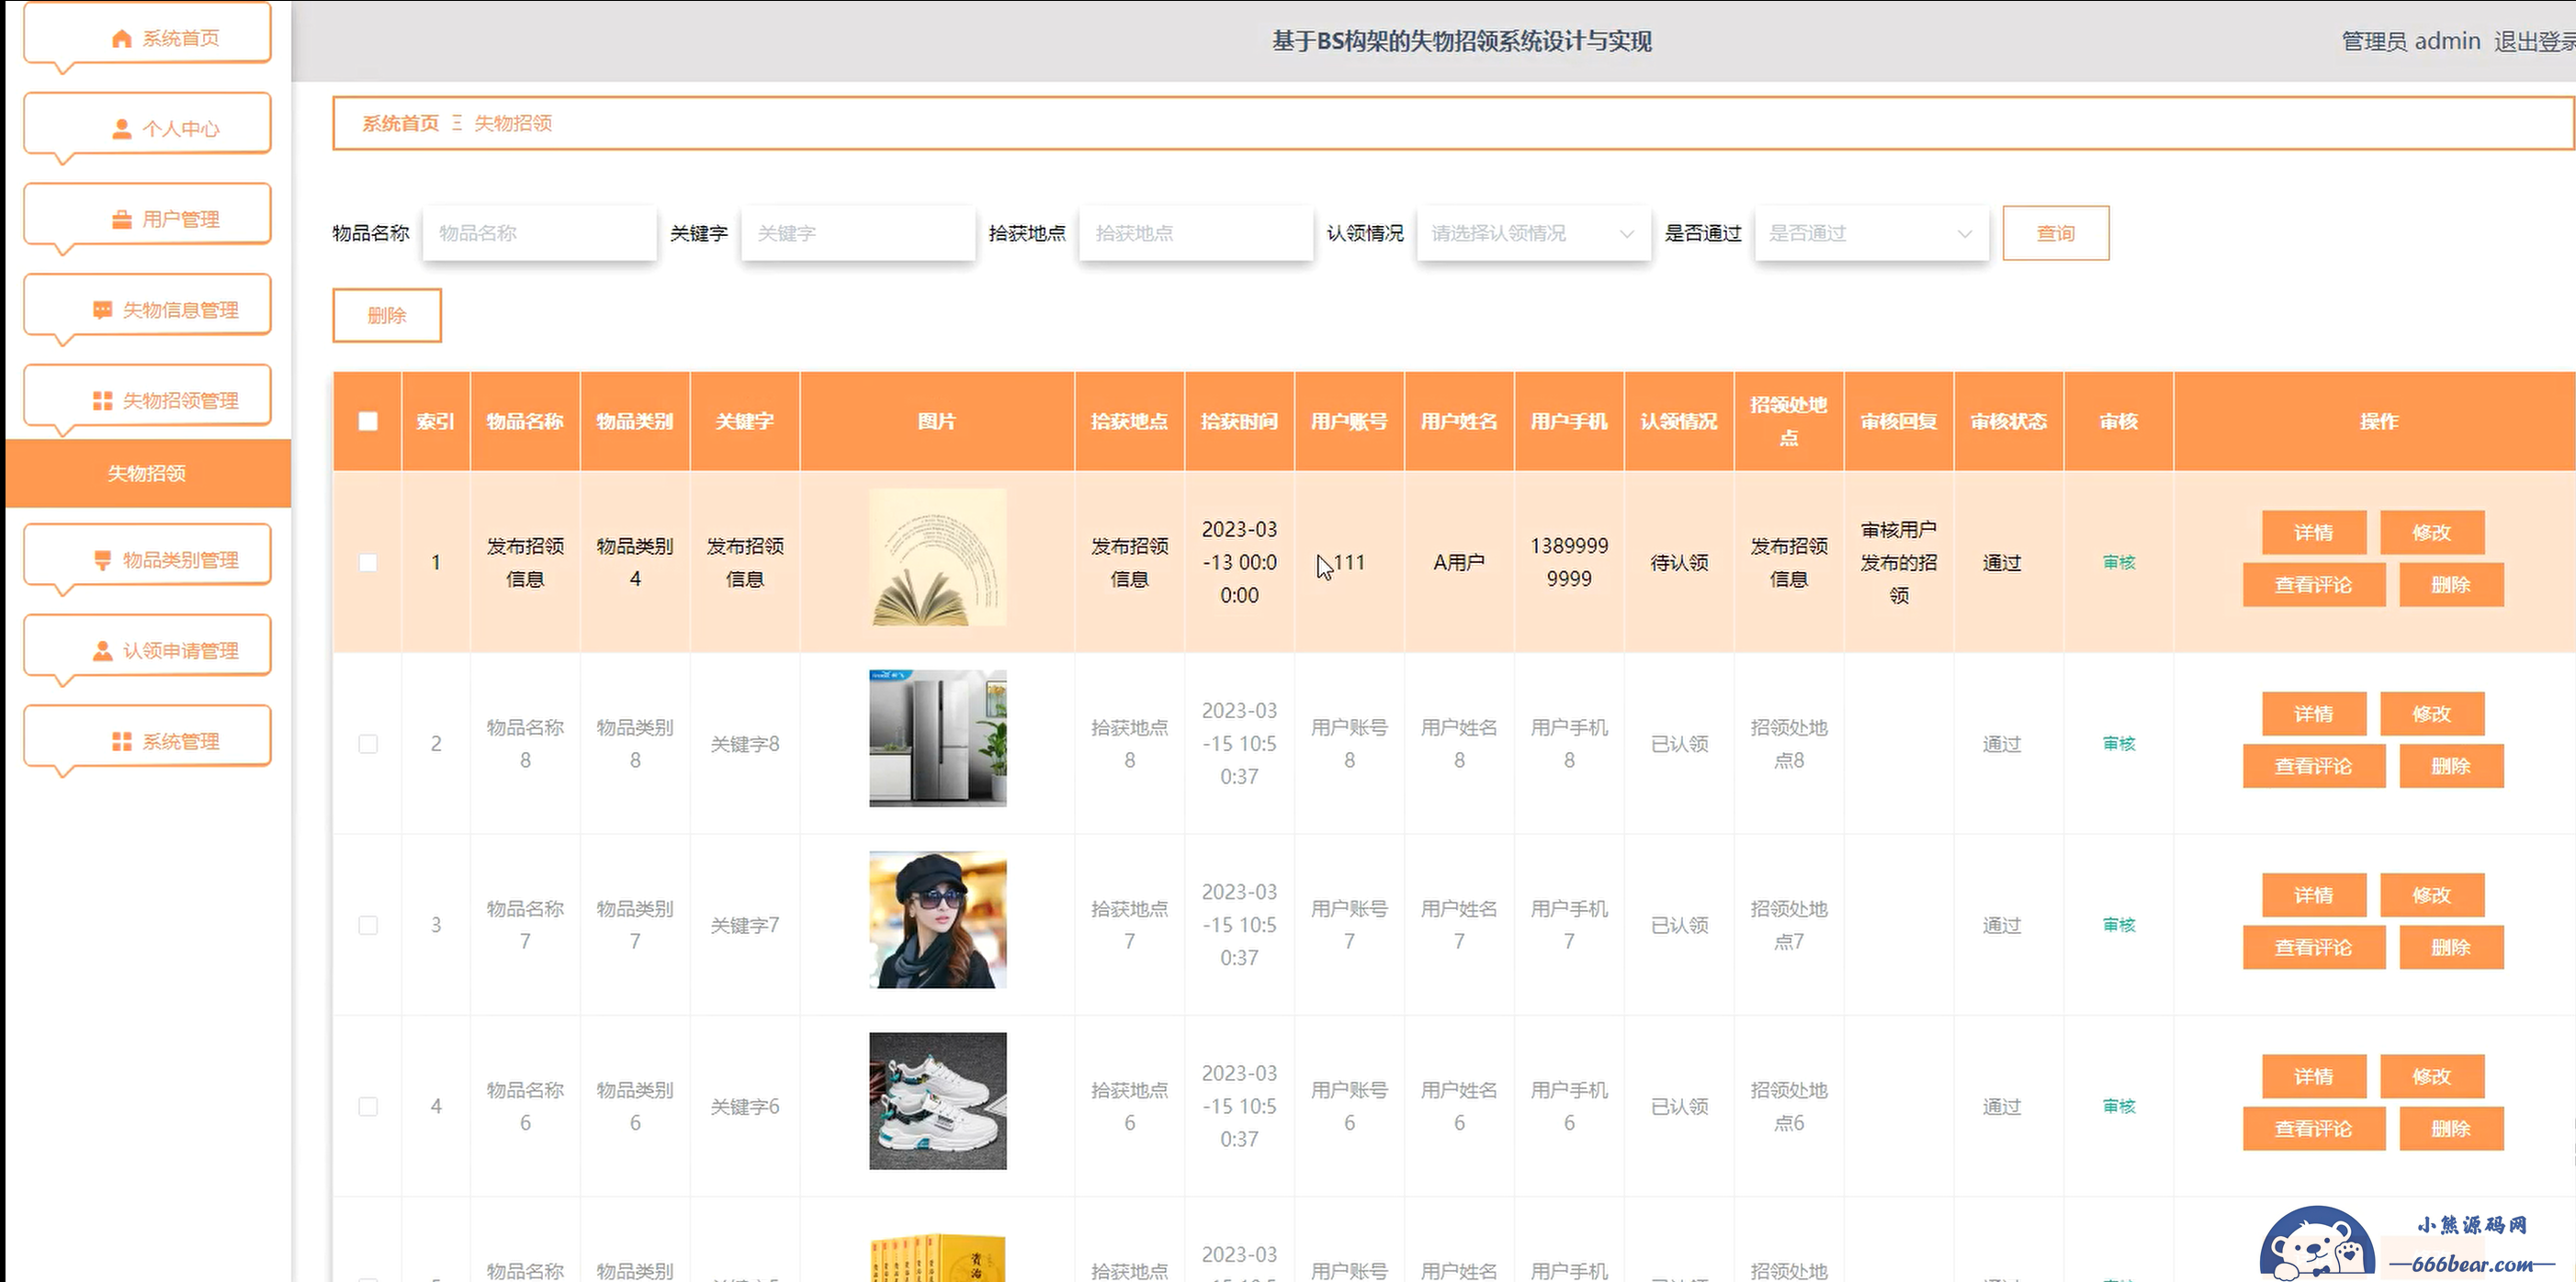Collapse 失物招领管理 sidebar menu
This screenshot has width=2576, height=1282.
(x=147, y=396)
